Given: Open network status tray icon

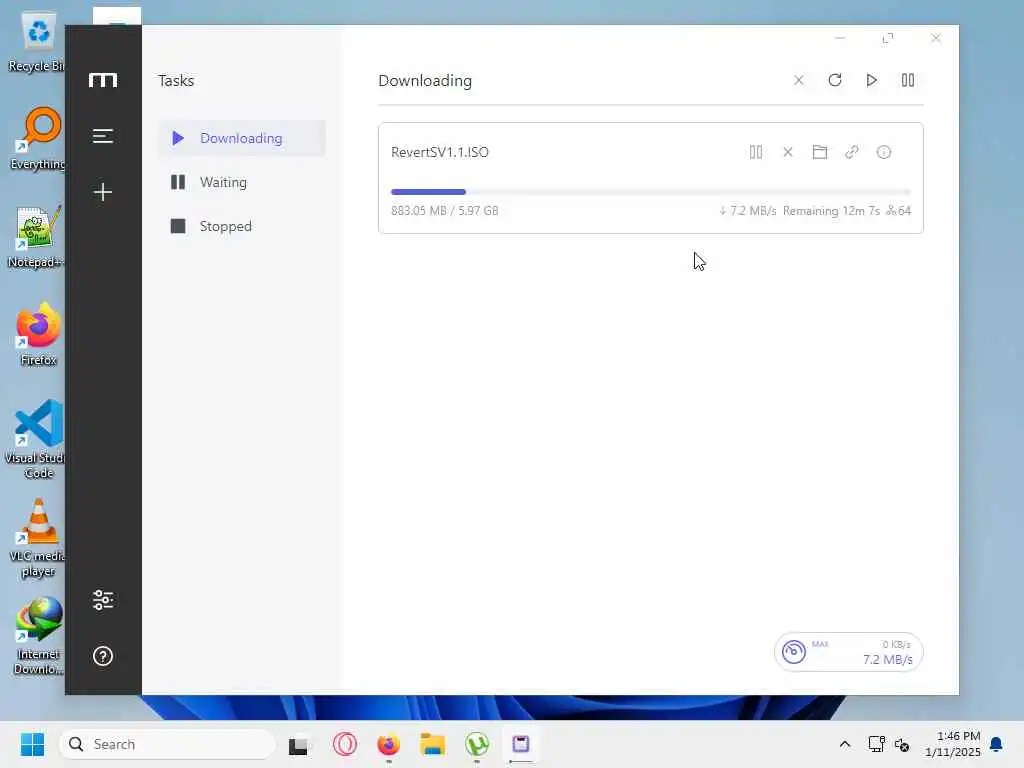Looking at the screenshot, I should click(876, 744).
